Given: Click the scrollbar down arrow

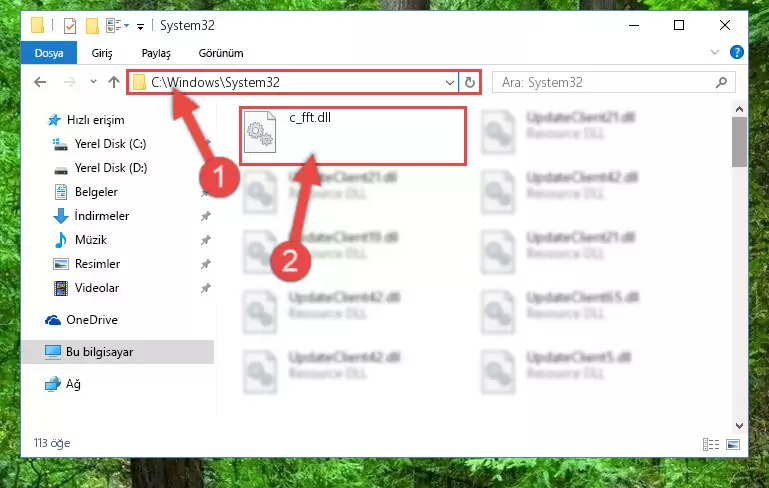Looking at the screenshot, I should pos(739,426).
